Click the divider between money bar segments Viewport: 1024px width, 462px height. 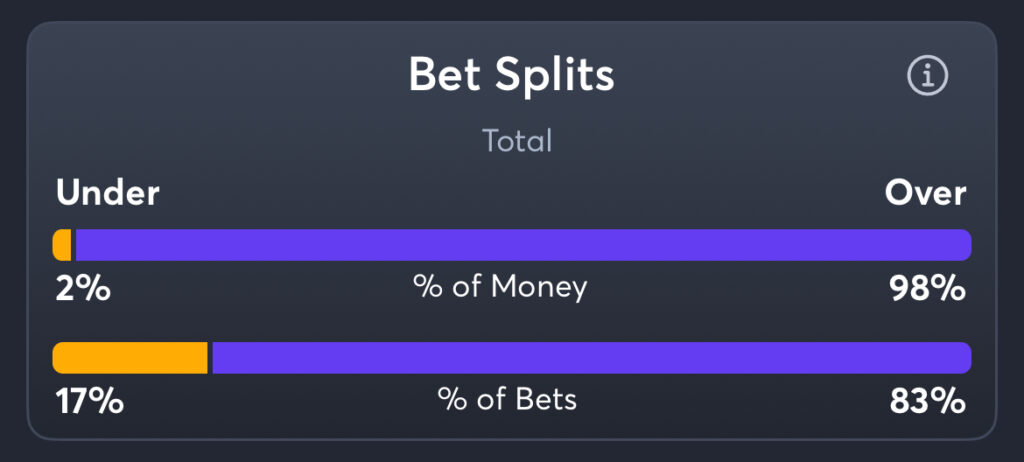point(73,245)
